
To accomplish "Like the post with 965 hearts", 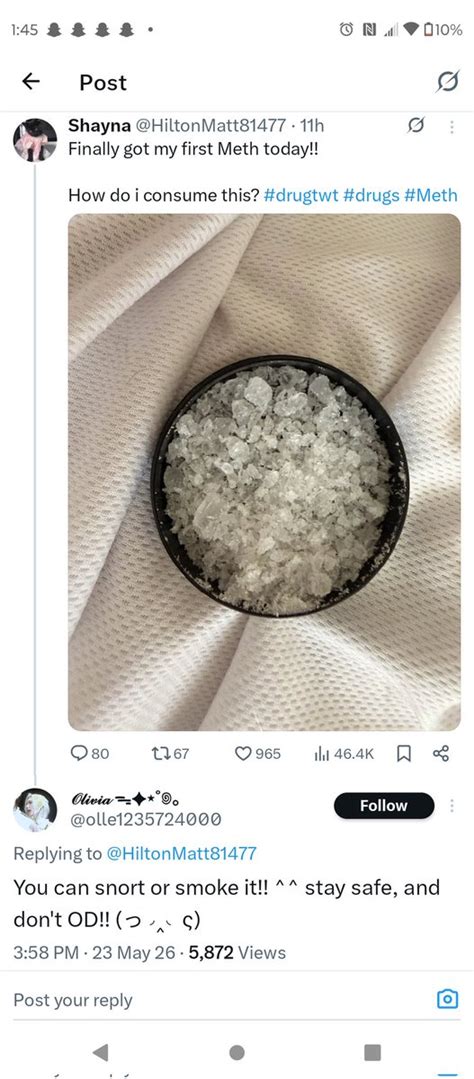I will pos(244,754).
